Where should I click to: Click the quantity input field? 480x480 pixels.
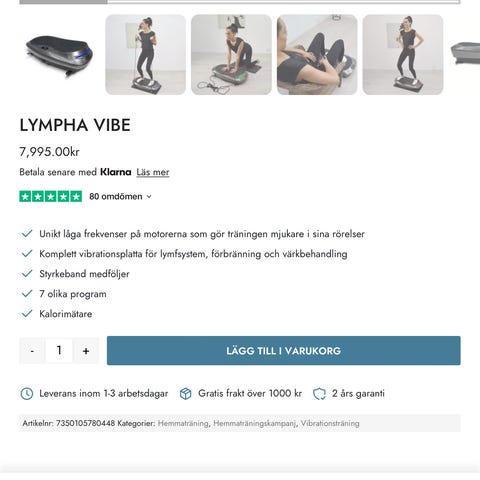coord(59,351)
